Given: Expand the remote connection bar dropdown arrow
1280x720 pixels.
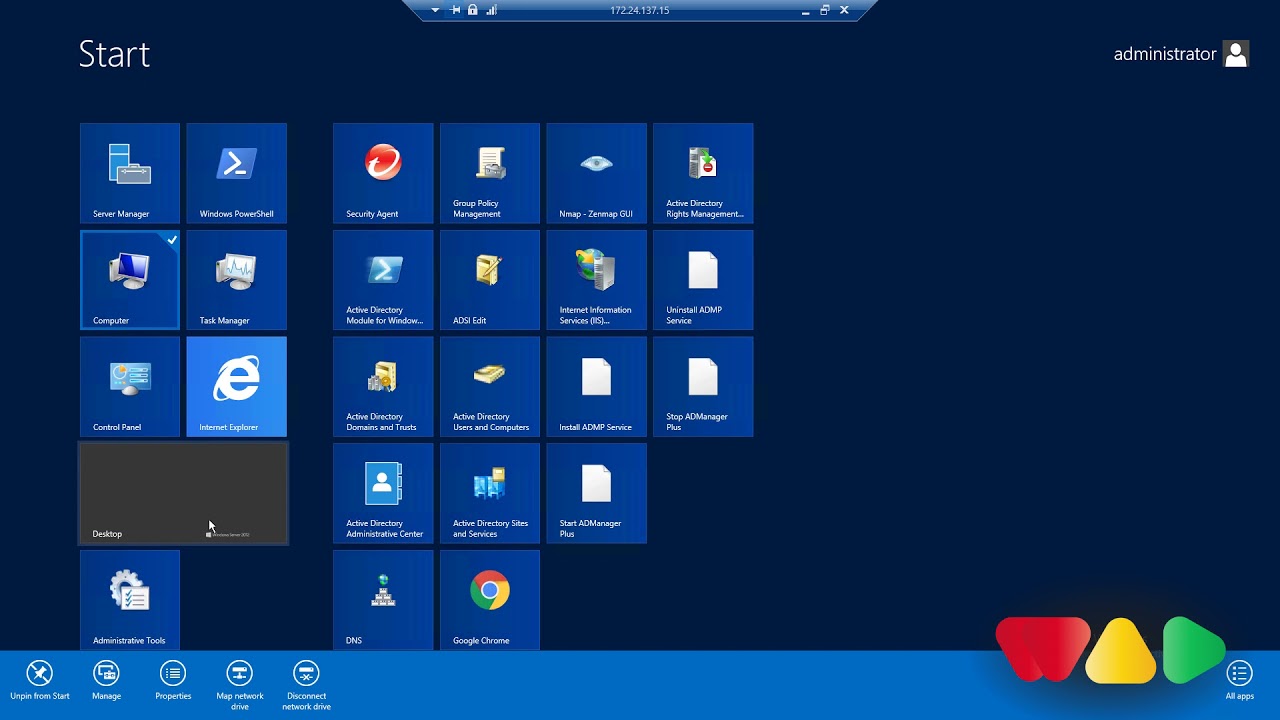Looking at the screenshot, I should (435, 10).
